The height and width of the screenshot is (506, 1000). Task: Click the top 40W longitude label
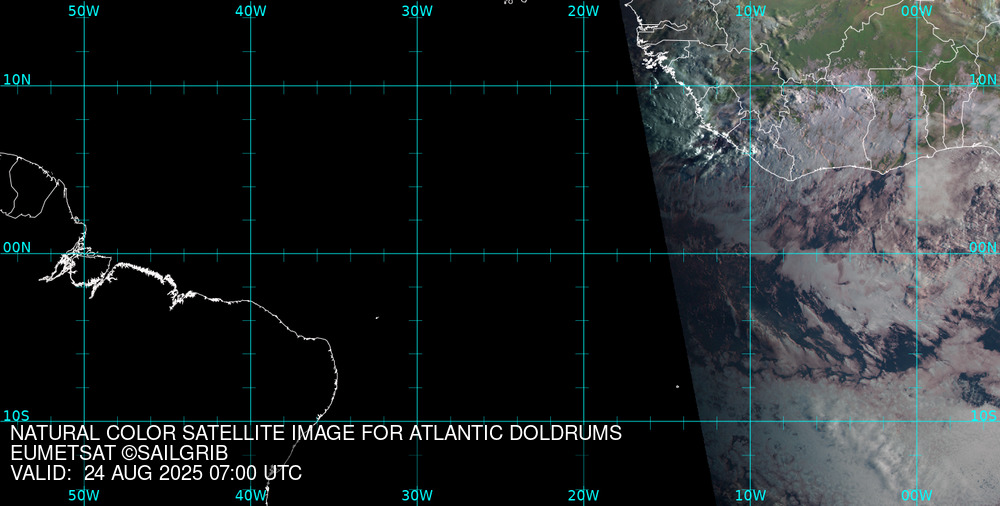[251, 11]
